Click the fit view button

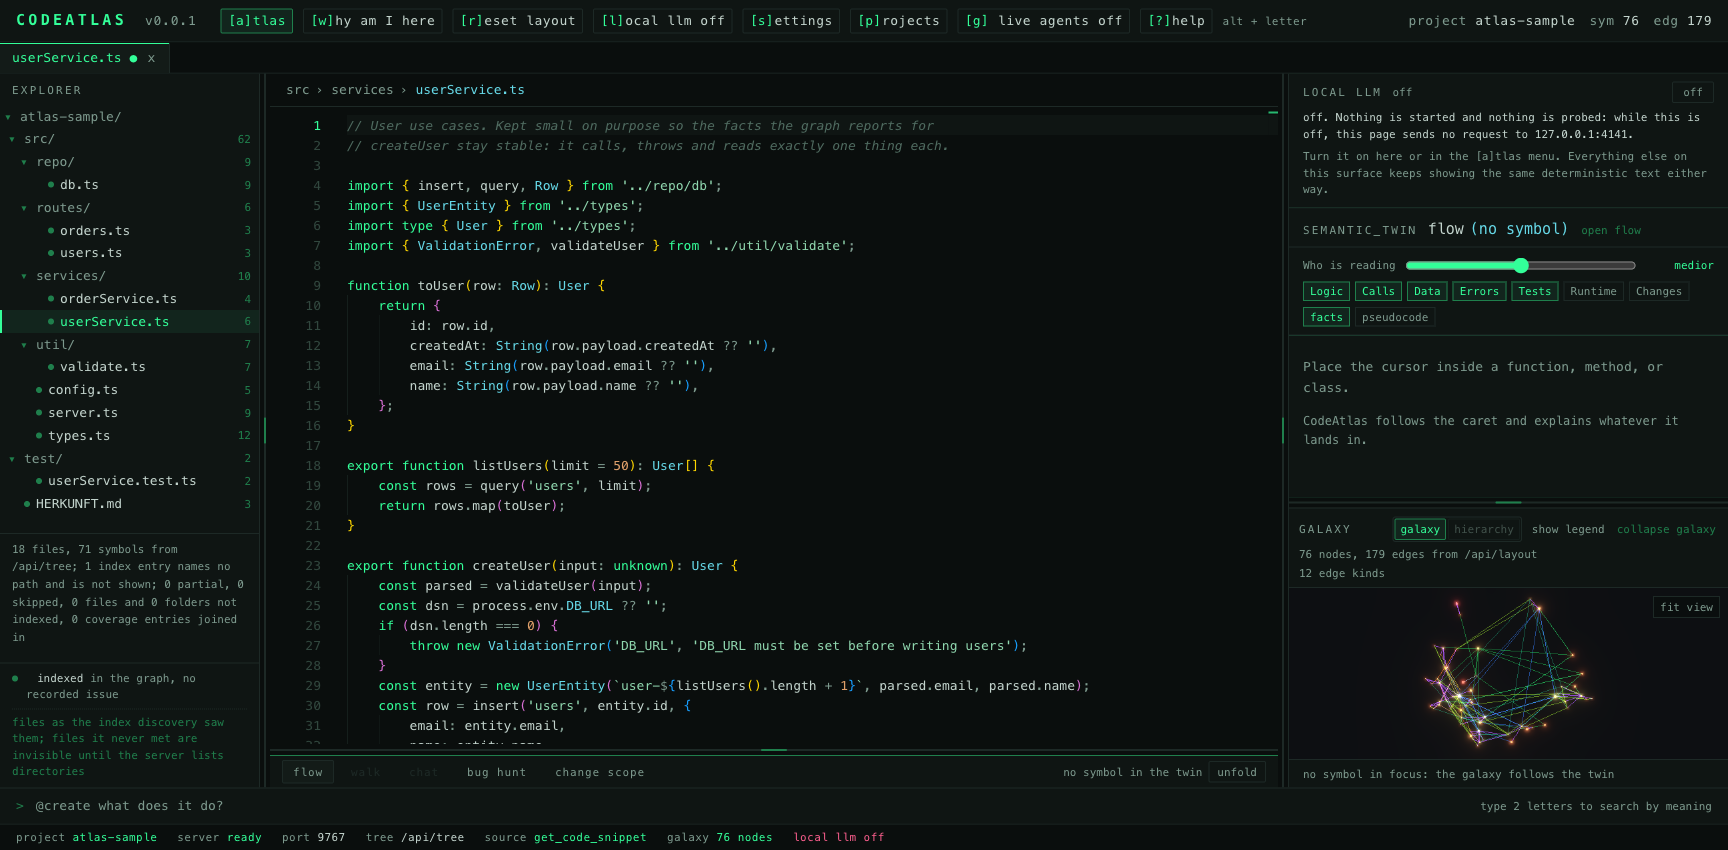pyautogui.click(x=1686, y=608)
